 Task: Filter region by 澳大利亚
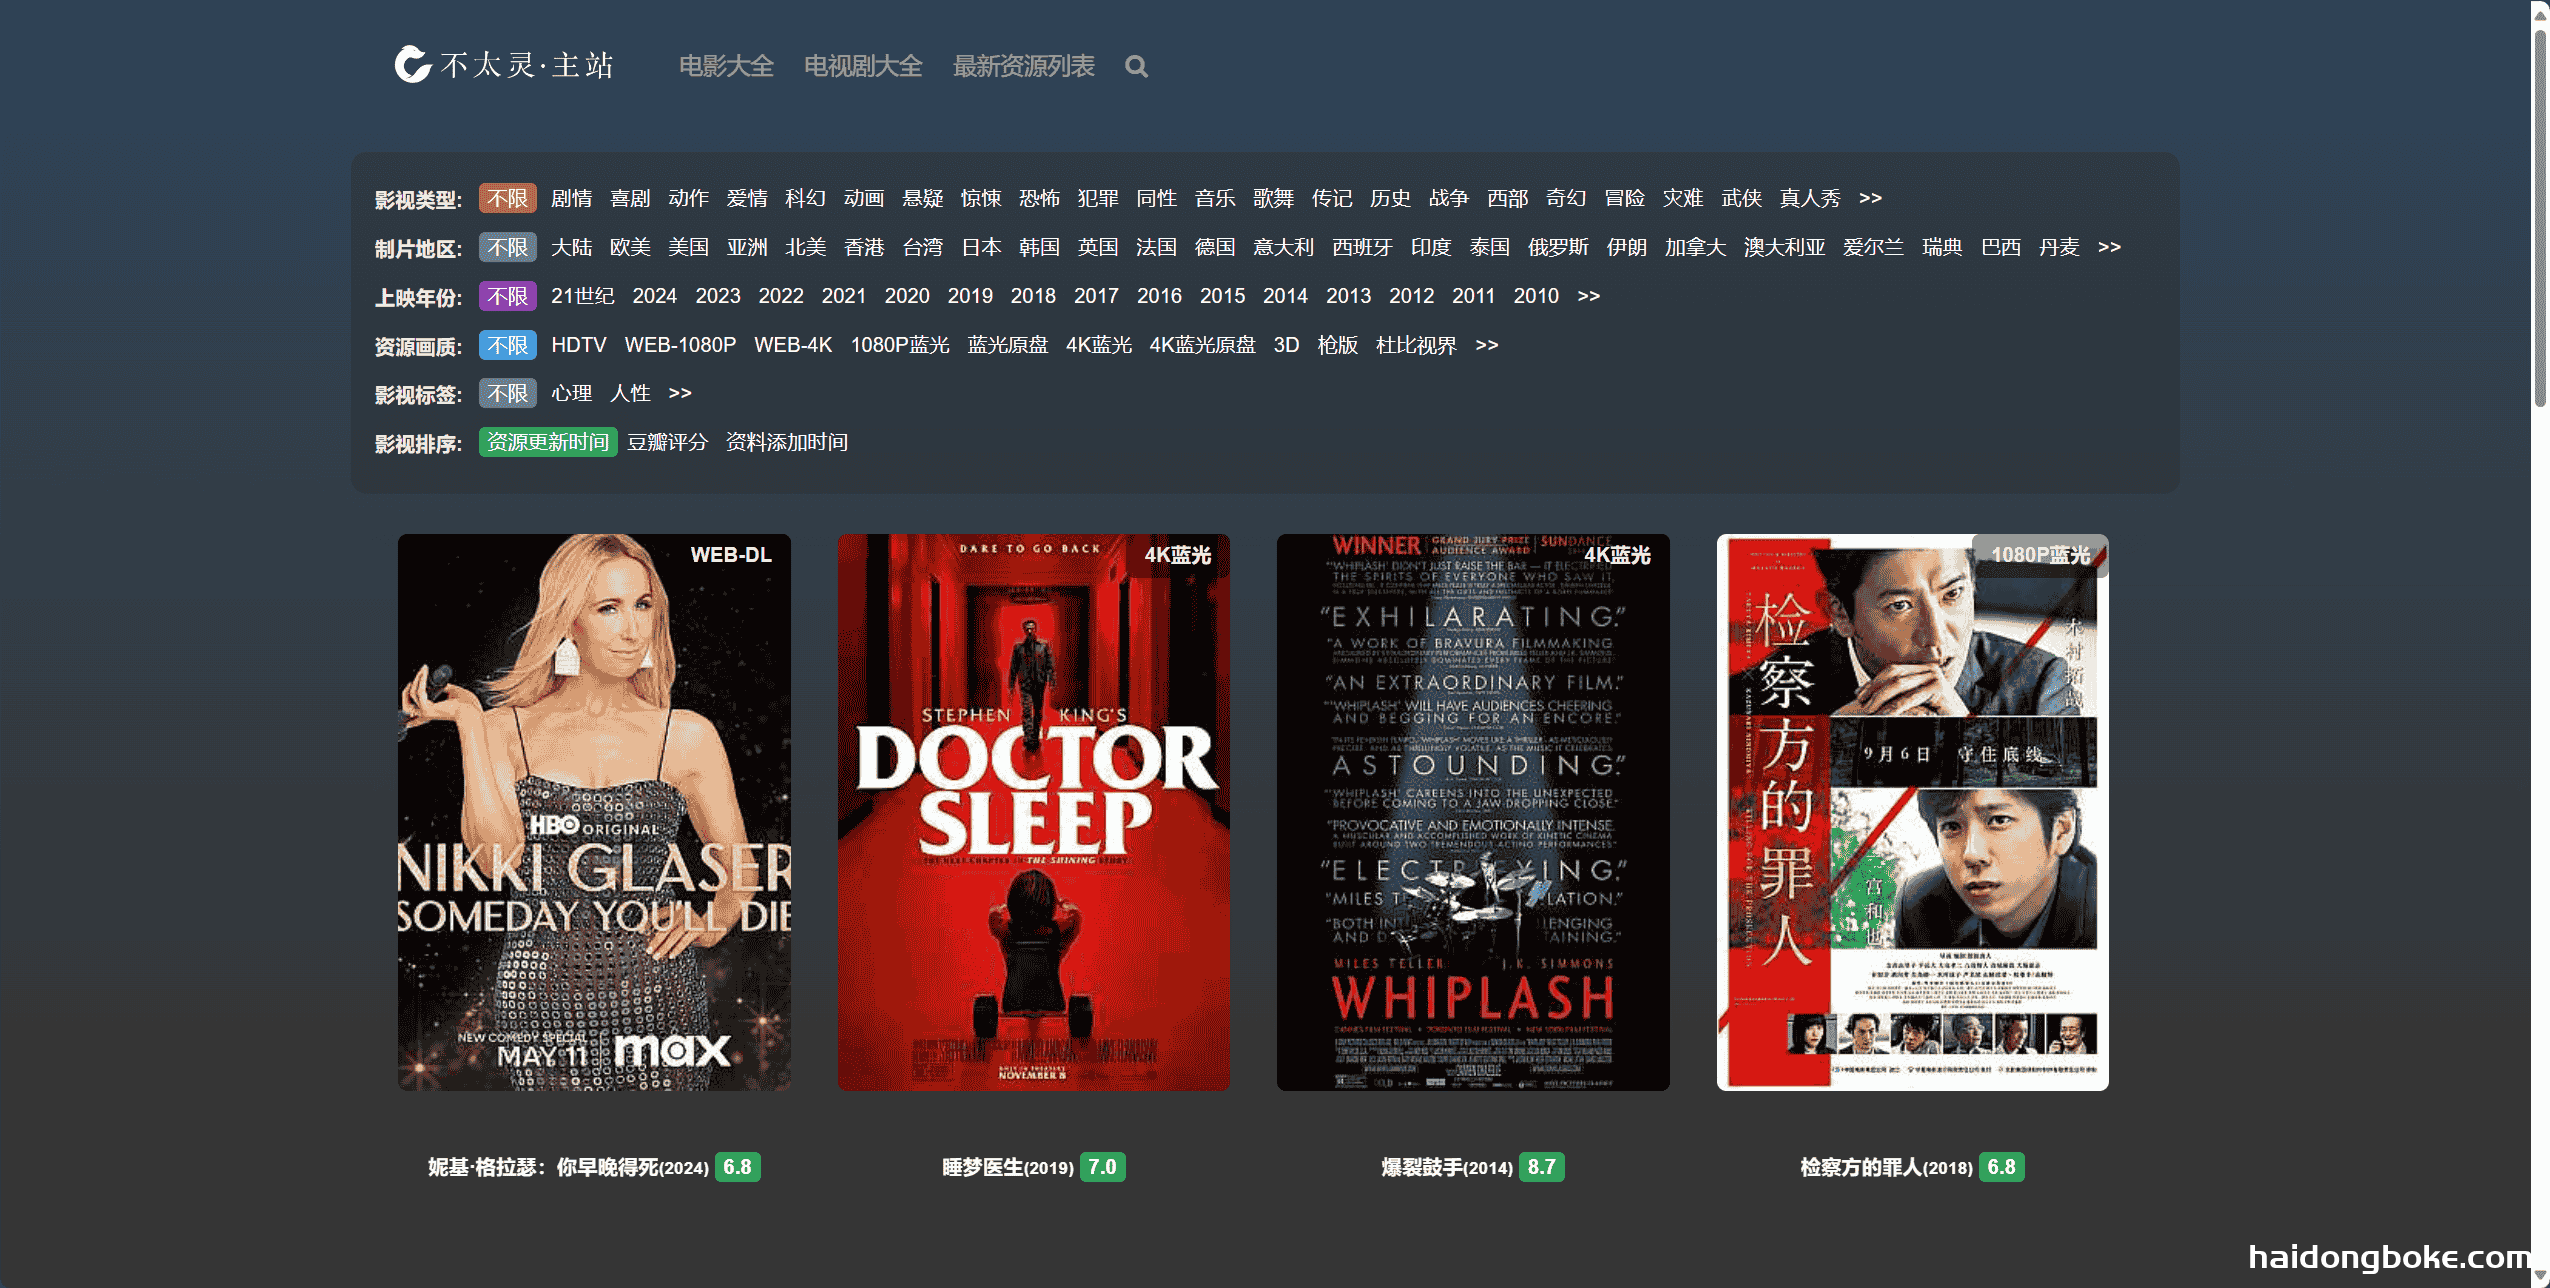point(1785,247)
